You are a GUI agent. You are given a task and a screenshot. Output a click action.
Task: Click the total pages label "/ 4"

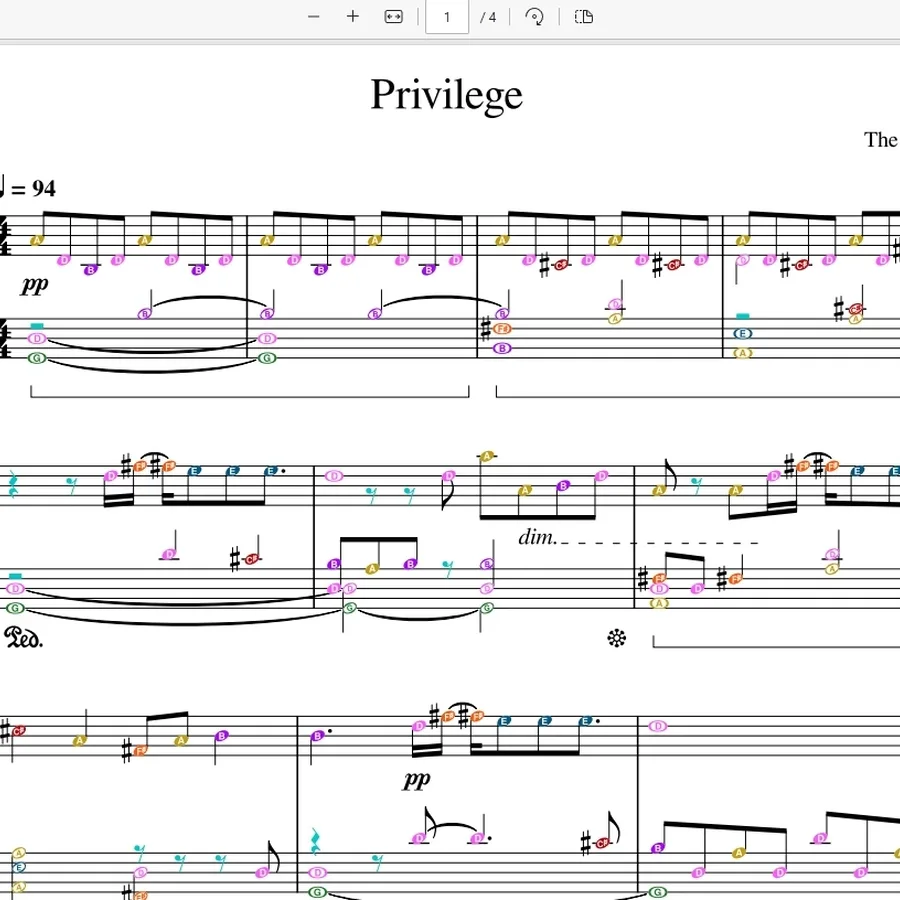pyautogui.click(x=488, y=17)
